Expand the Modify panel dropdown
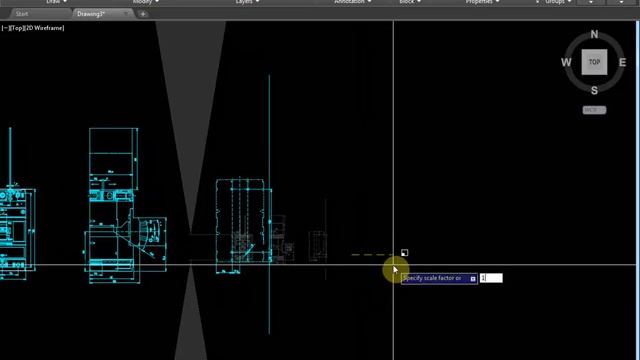 (146, 2)
